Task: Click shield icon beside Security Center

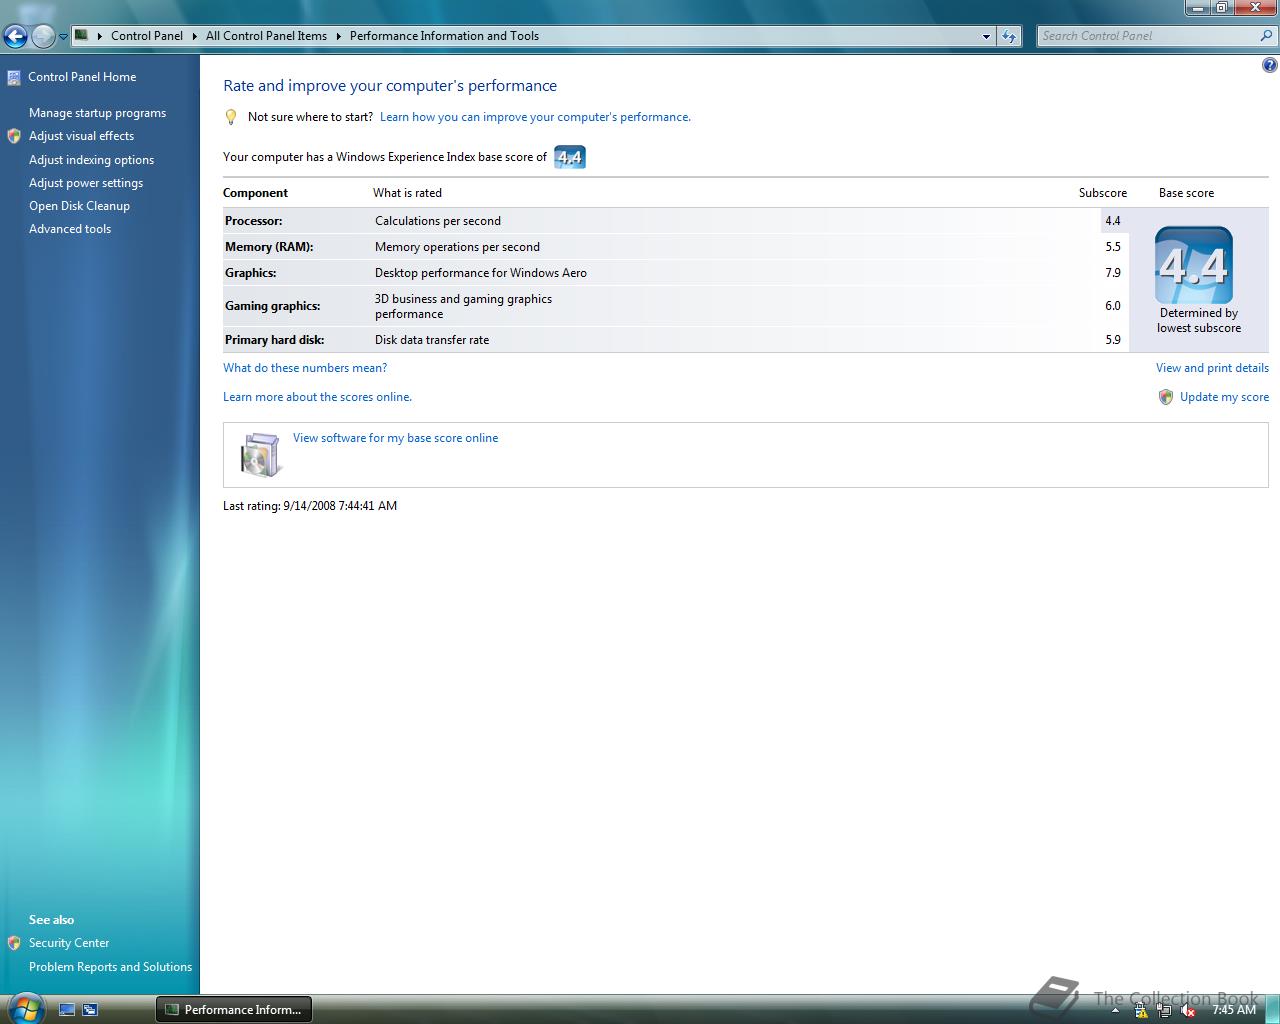Action: point(14,943)
